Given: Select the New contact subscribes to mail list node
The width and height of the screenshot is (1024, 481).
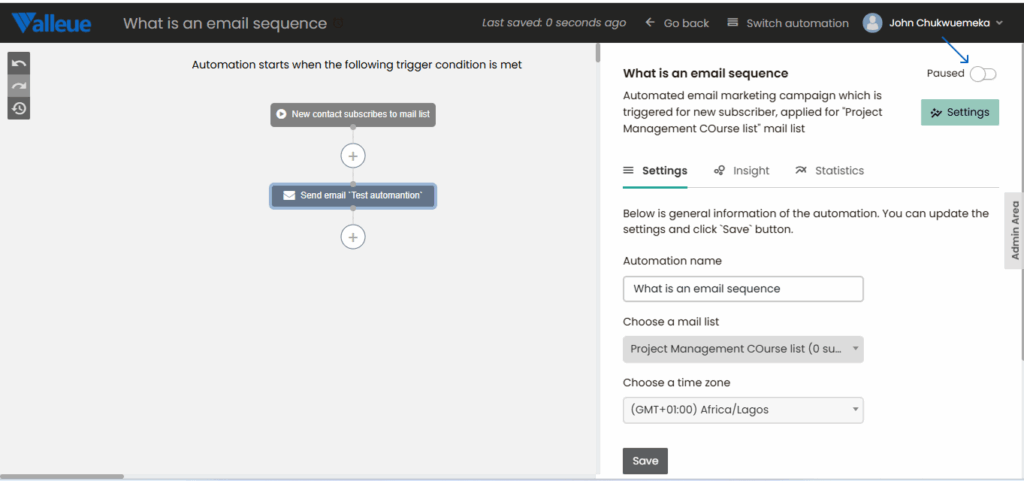Looking at the screenshot, I should click(x=353, y=114).
